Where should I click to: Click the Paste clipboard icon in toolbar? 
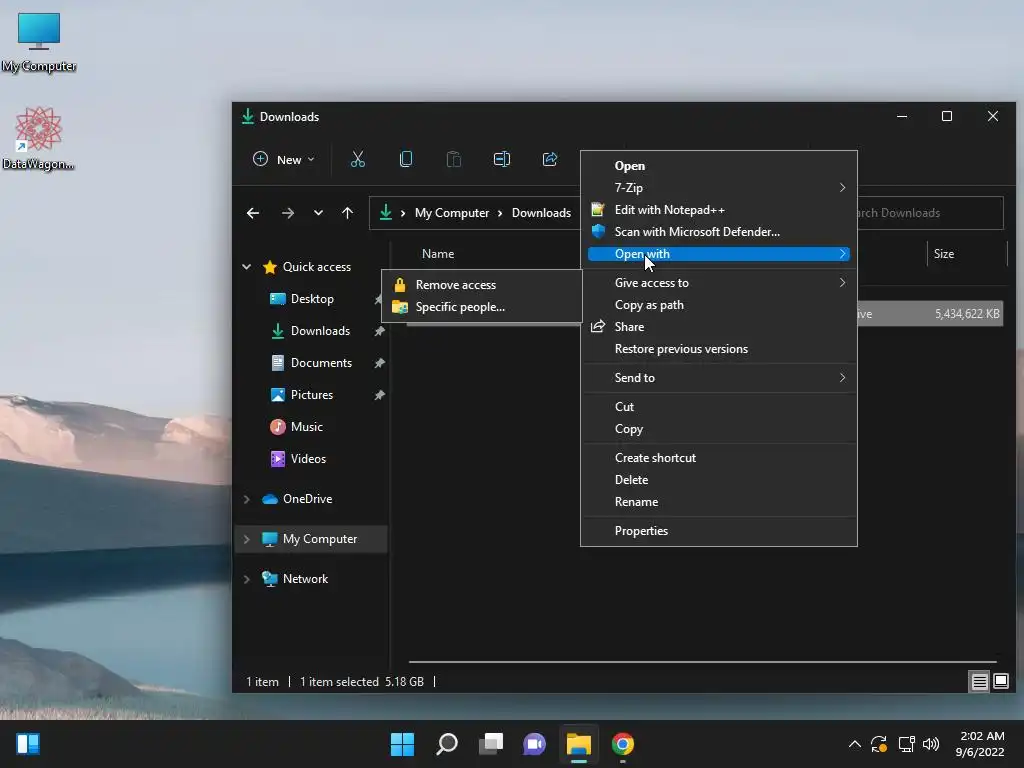[454, 159]
